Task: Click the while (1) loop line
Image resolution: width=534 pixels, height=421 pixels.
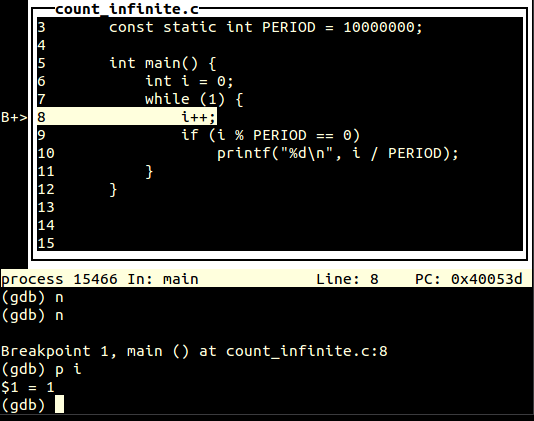Action: (194, 99)
